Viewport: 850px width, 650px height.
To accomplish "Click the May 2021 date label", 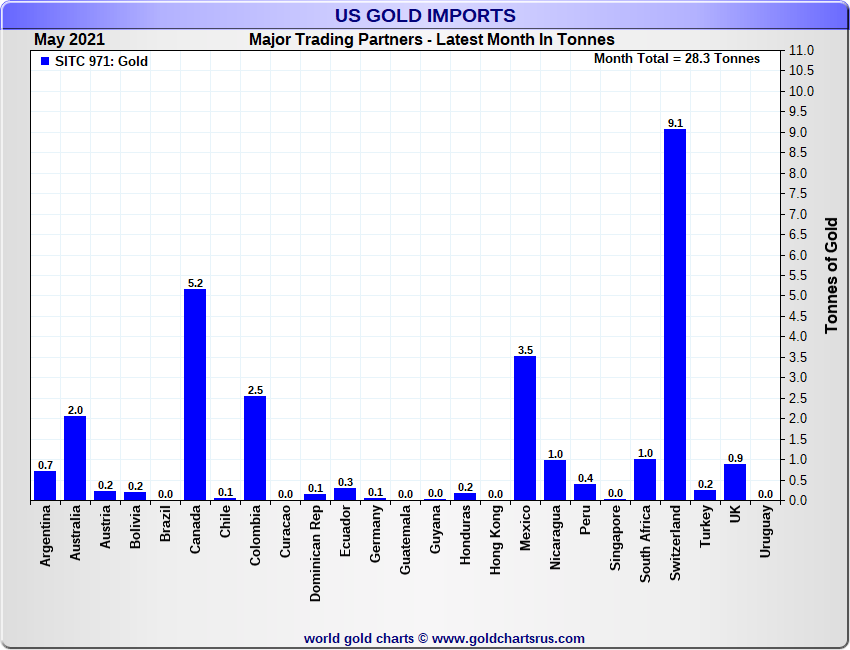I will (x=68, y=39).
